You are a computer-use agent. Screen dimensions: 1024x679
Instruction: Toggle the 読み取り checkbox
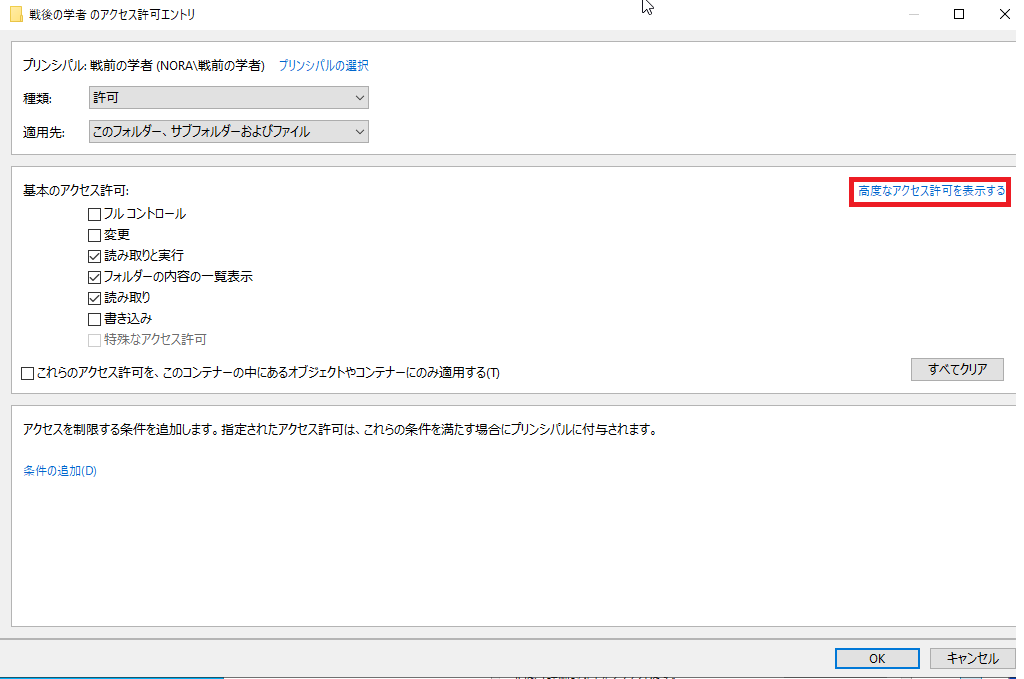click(x=94, y=298)
